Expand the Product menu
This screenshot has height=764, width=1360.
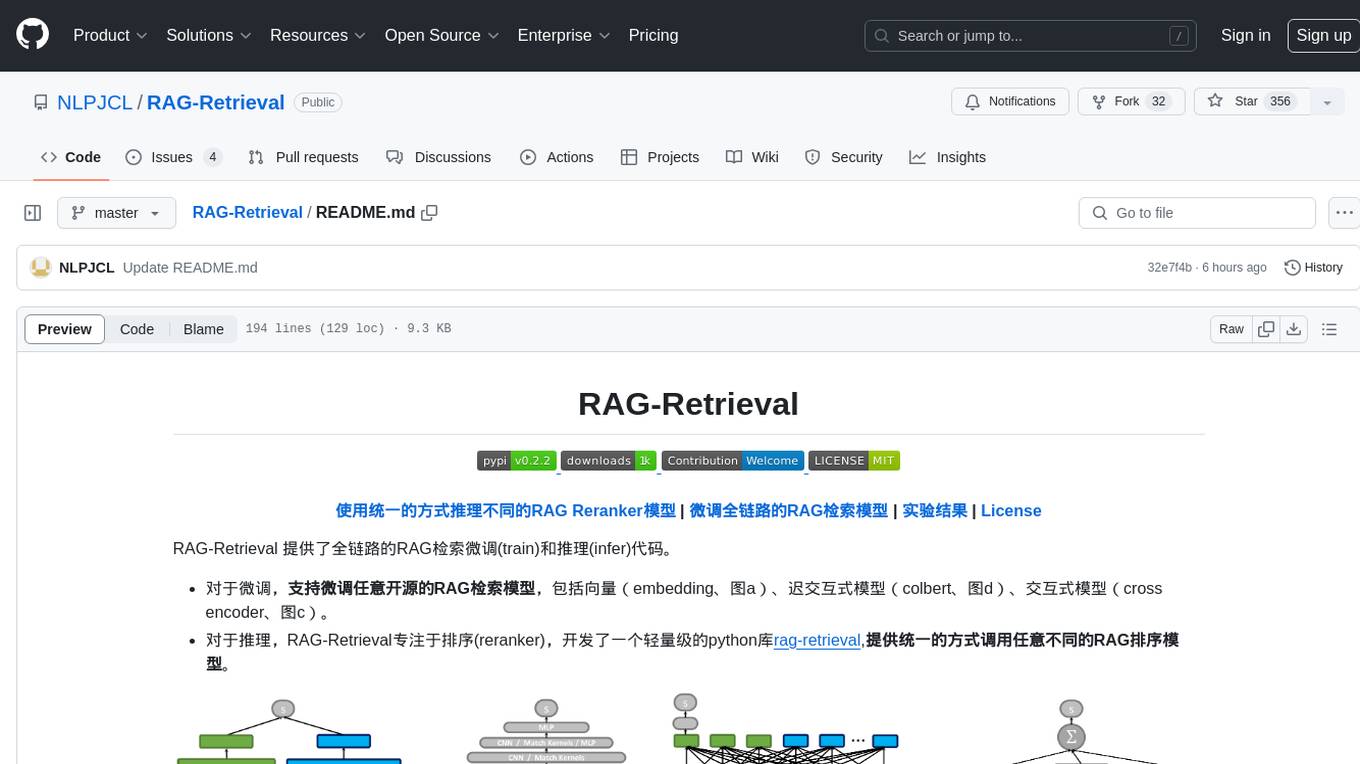coord(110,35)
